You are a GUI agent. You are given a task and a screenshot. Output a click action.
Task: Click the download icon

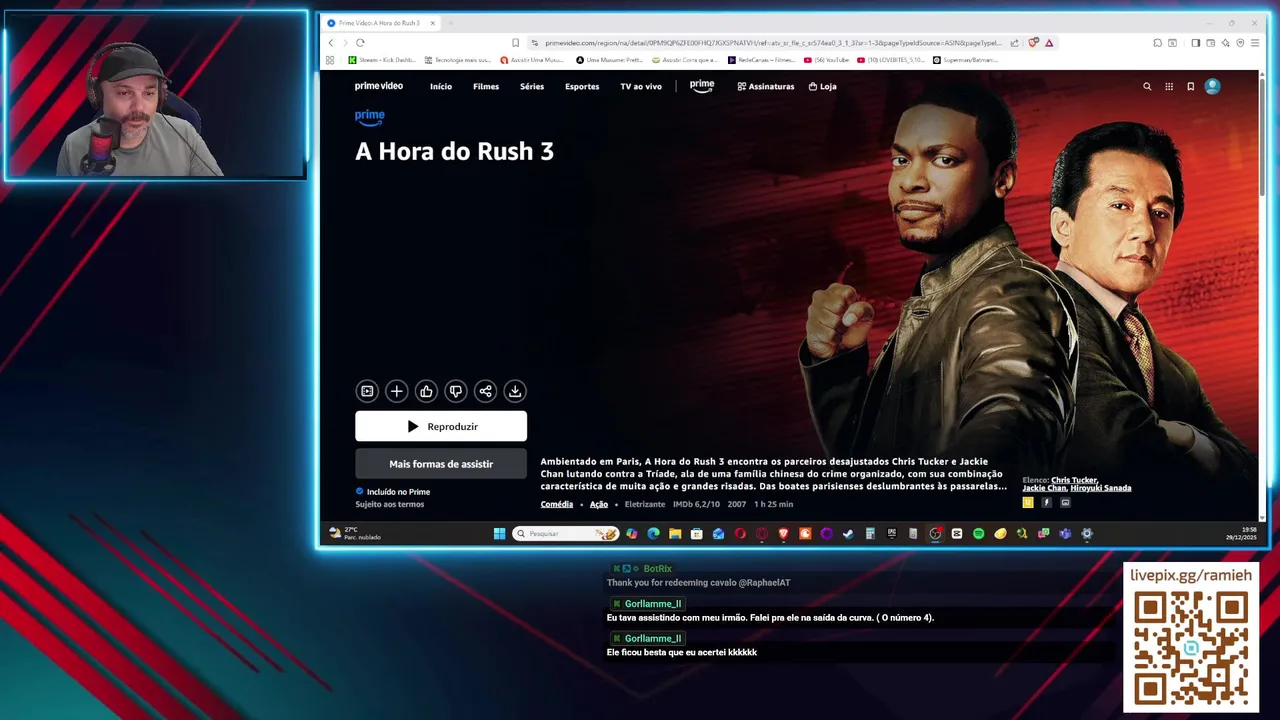pyautogui.click(x=514, y=391)
